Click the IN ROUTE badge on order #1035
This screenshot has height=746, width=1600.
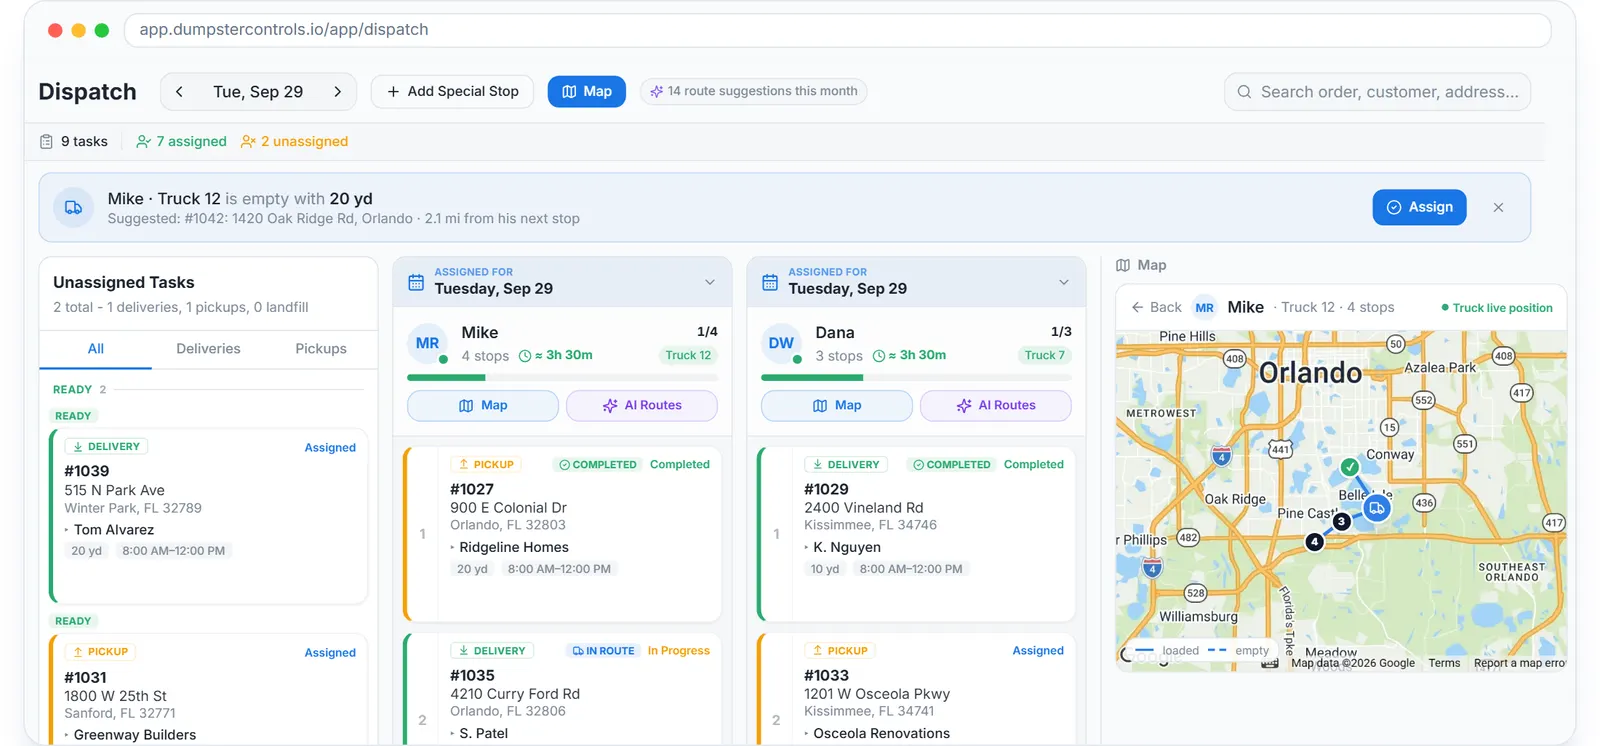pos(604,651)
